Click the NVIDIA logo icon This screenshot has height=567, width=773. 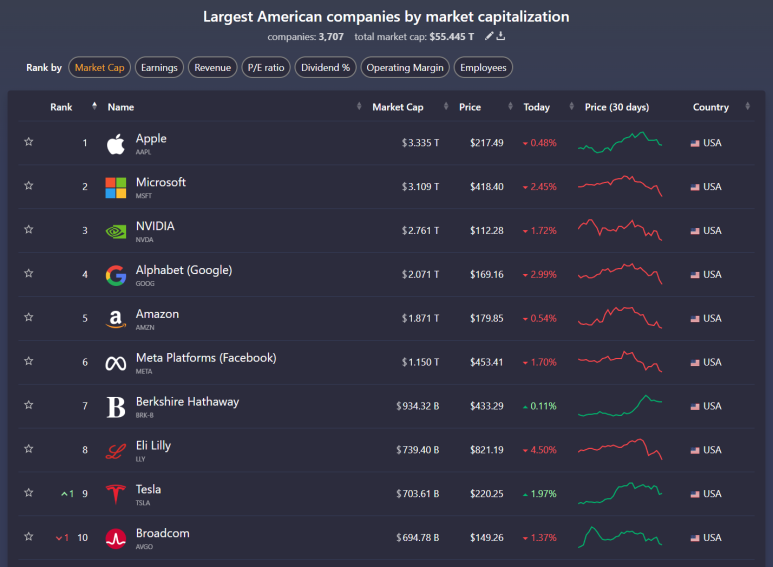[x=116, y=231]
